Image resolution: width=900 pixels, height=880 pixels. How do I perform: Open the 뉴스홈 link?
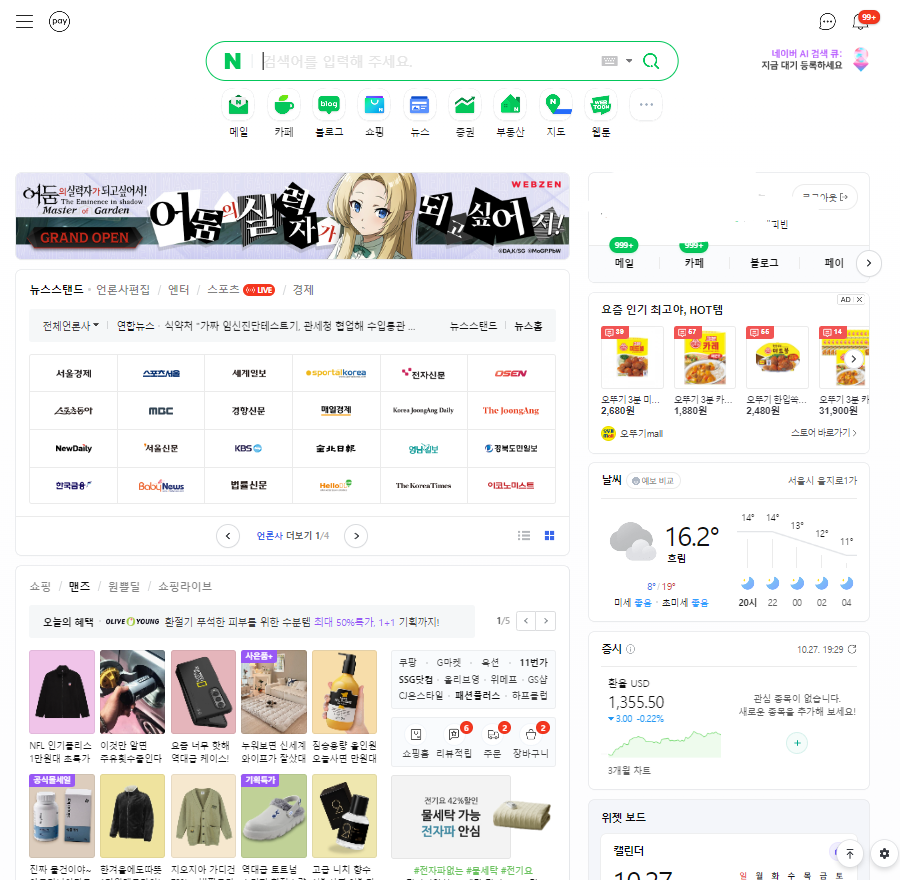(x=528, y=325)
